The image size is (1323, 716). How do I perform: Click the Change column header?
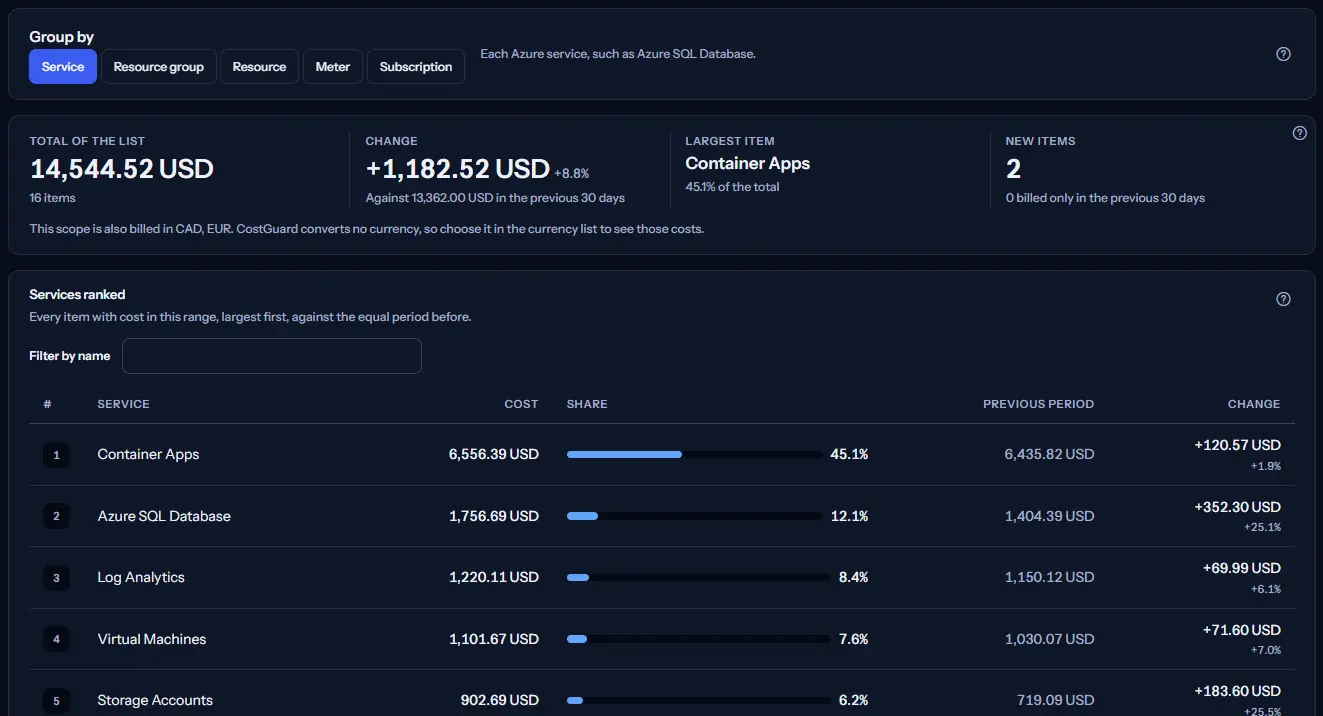point(1254,404)
